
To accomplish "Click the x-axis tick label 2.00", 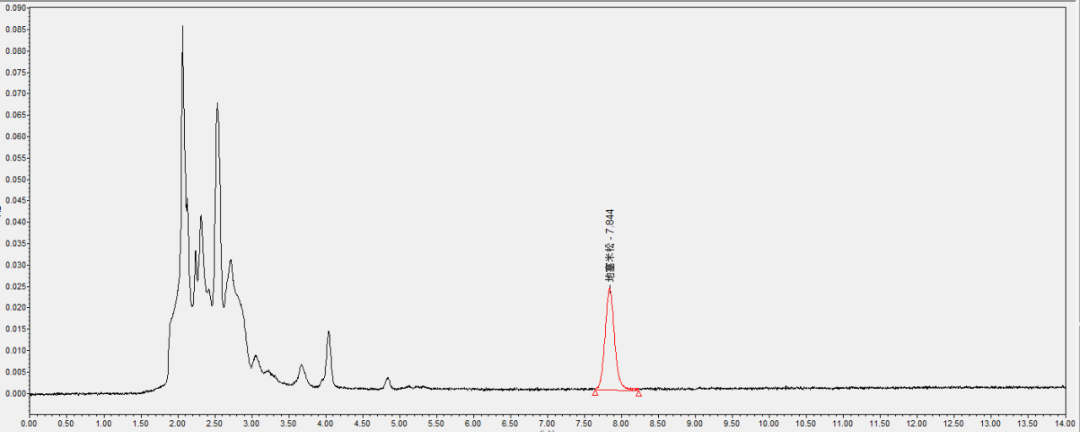I will point(178,422).
